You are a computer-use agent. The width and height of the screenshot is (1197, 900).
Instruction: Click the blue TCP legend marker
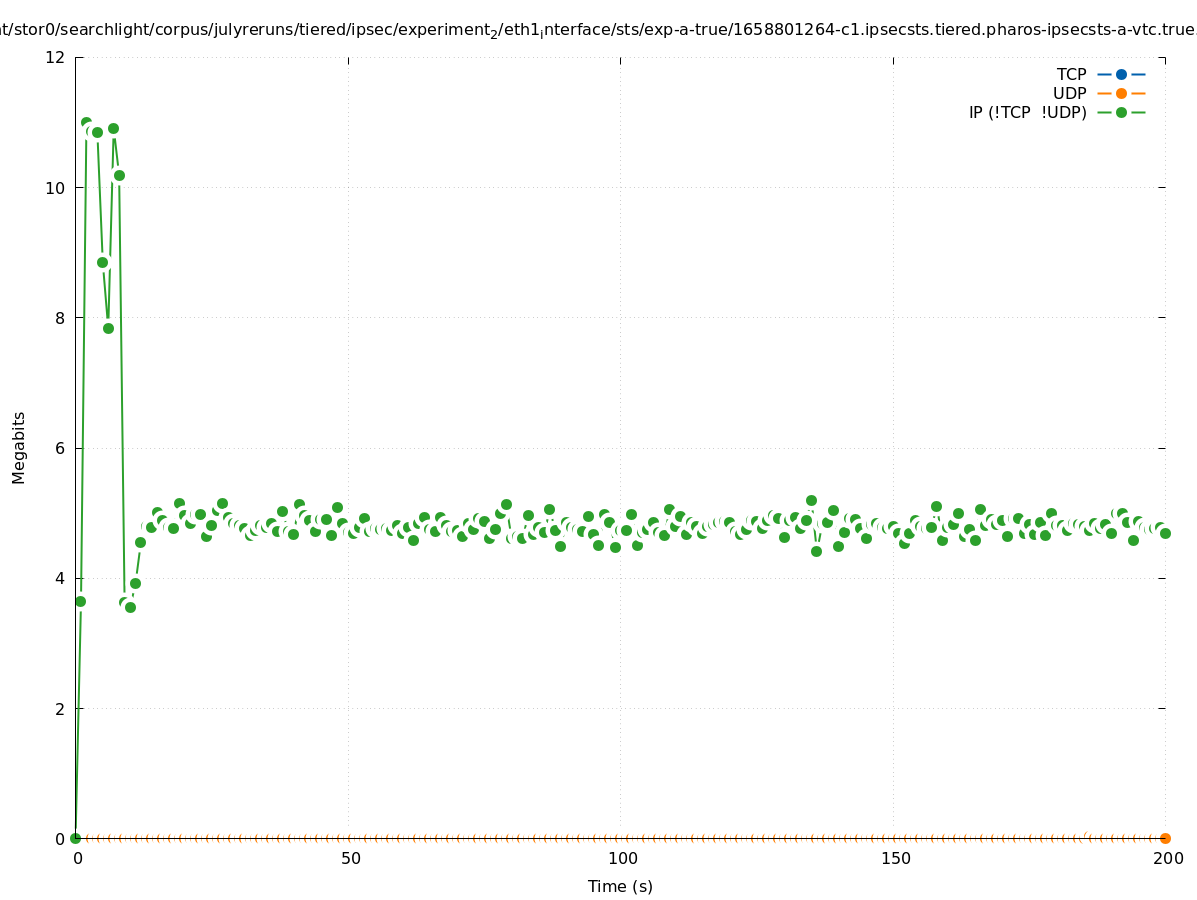click(1121, 74)
